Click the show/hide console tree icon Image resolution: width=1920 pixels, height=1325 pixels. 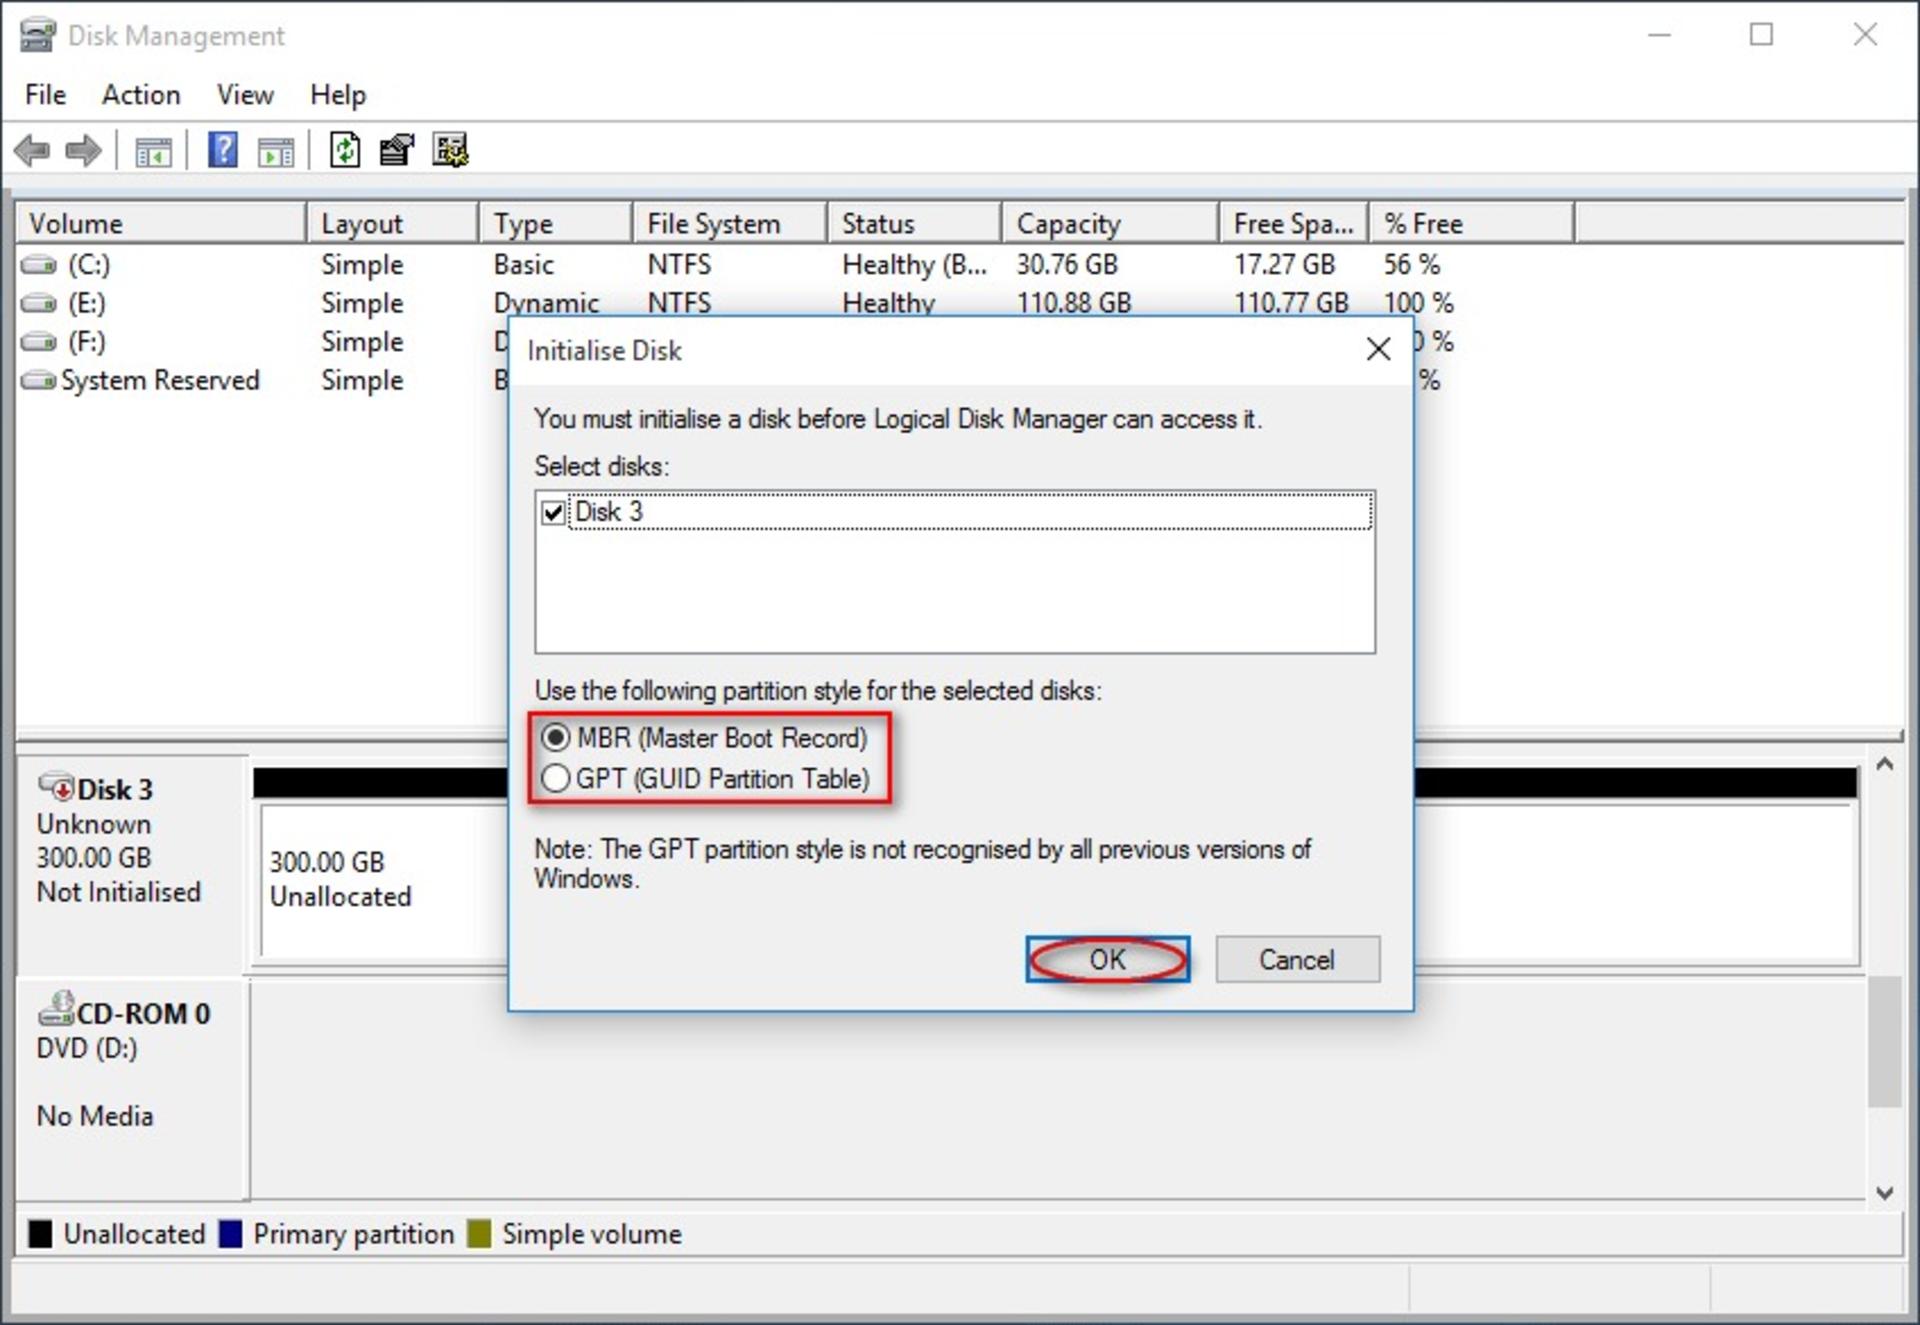pyautogui.click(x=153, y=152)
